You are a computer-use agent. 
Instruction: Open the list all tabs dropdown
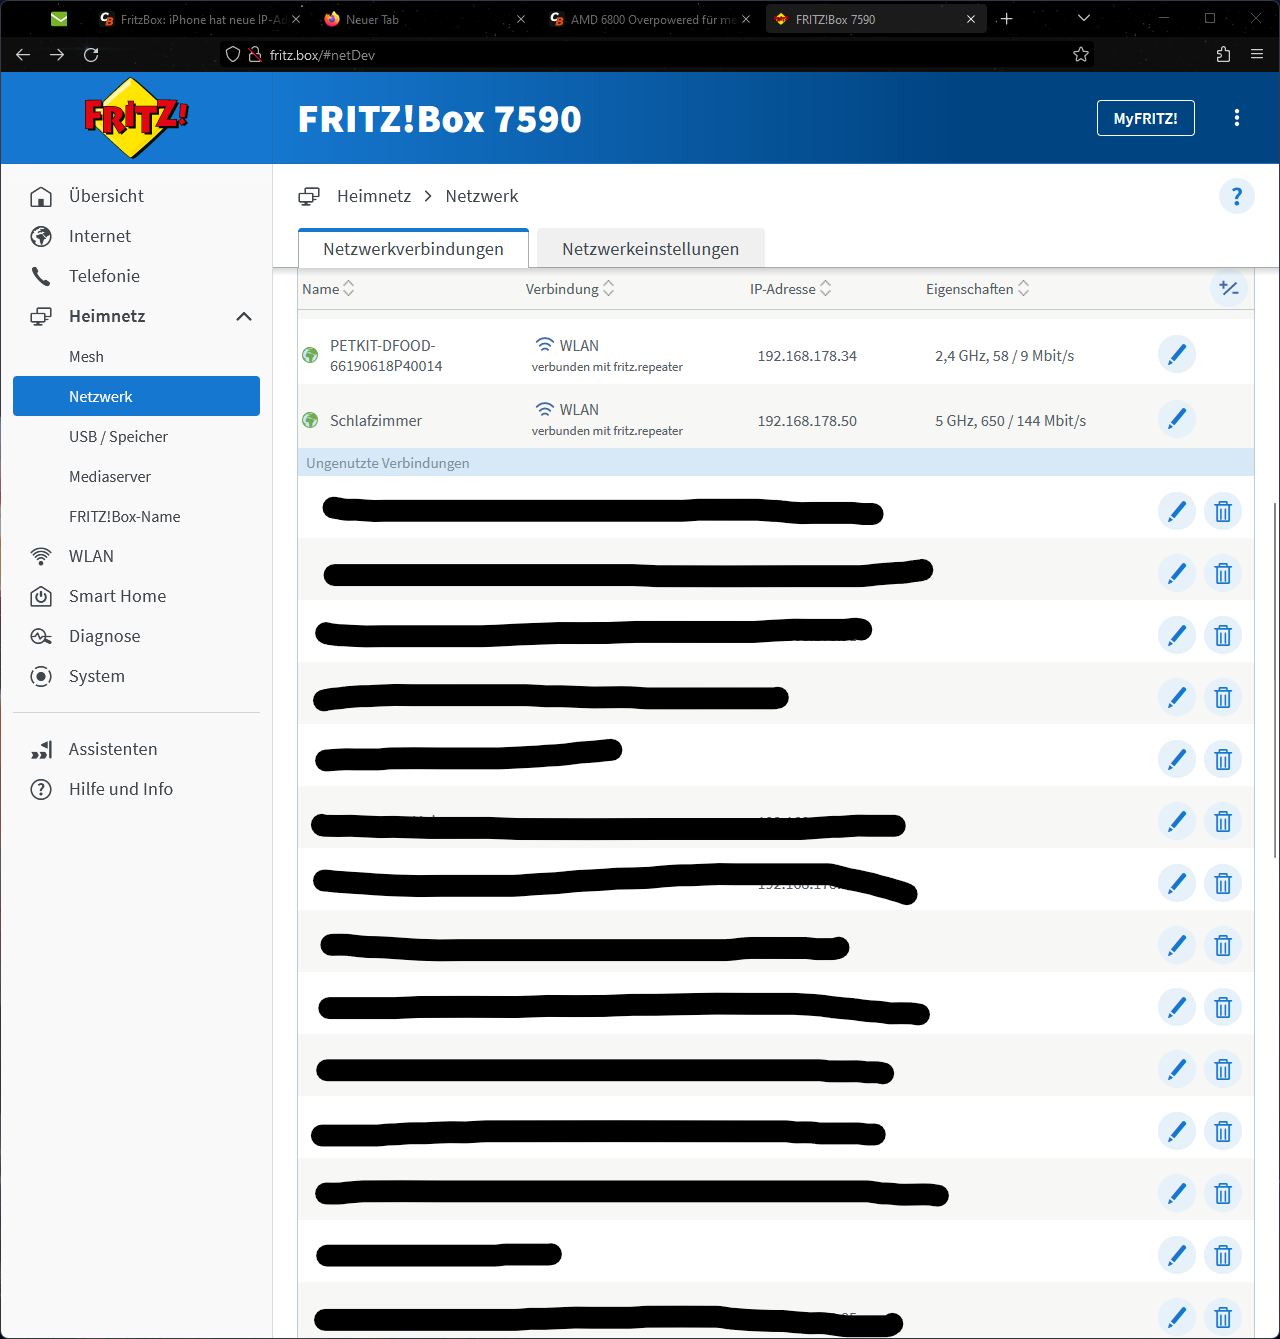1084,19
